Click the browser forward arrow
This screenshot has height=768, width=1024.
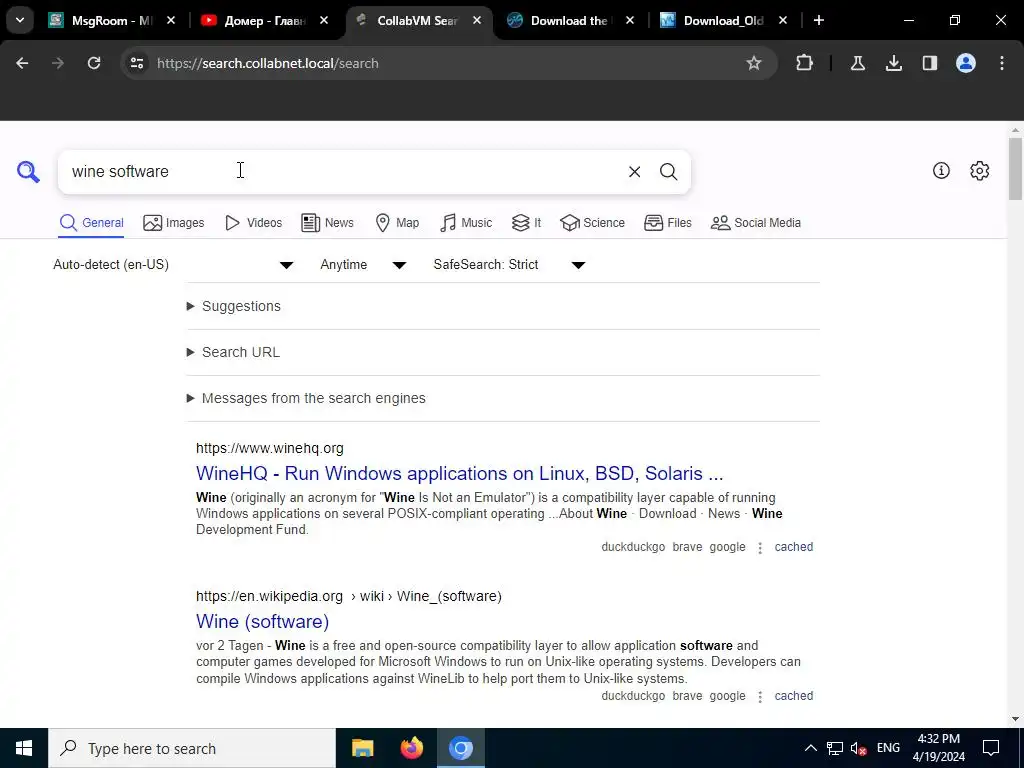point(58,63)
